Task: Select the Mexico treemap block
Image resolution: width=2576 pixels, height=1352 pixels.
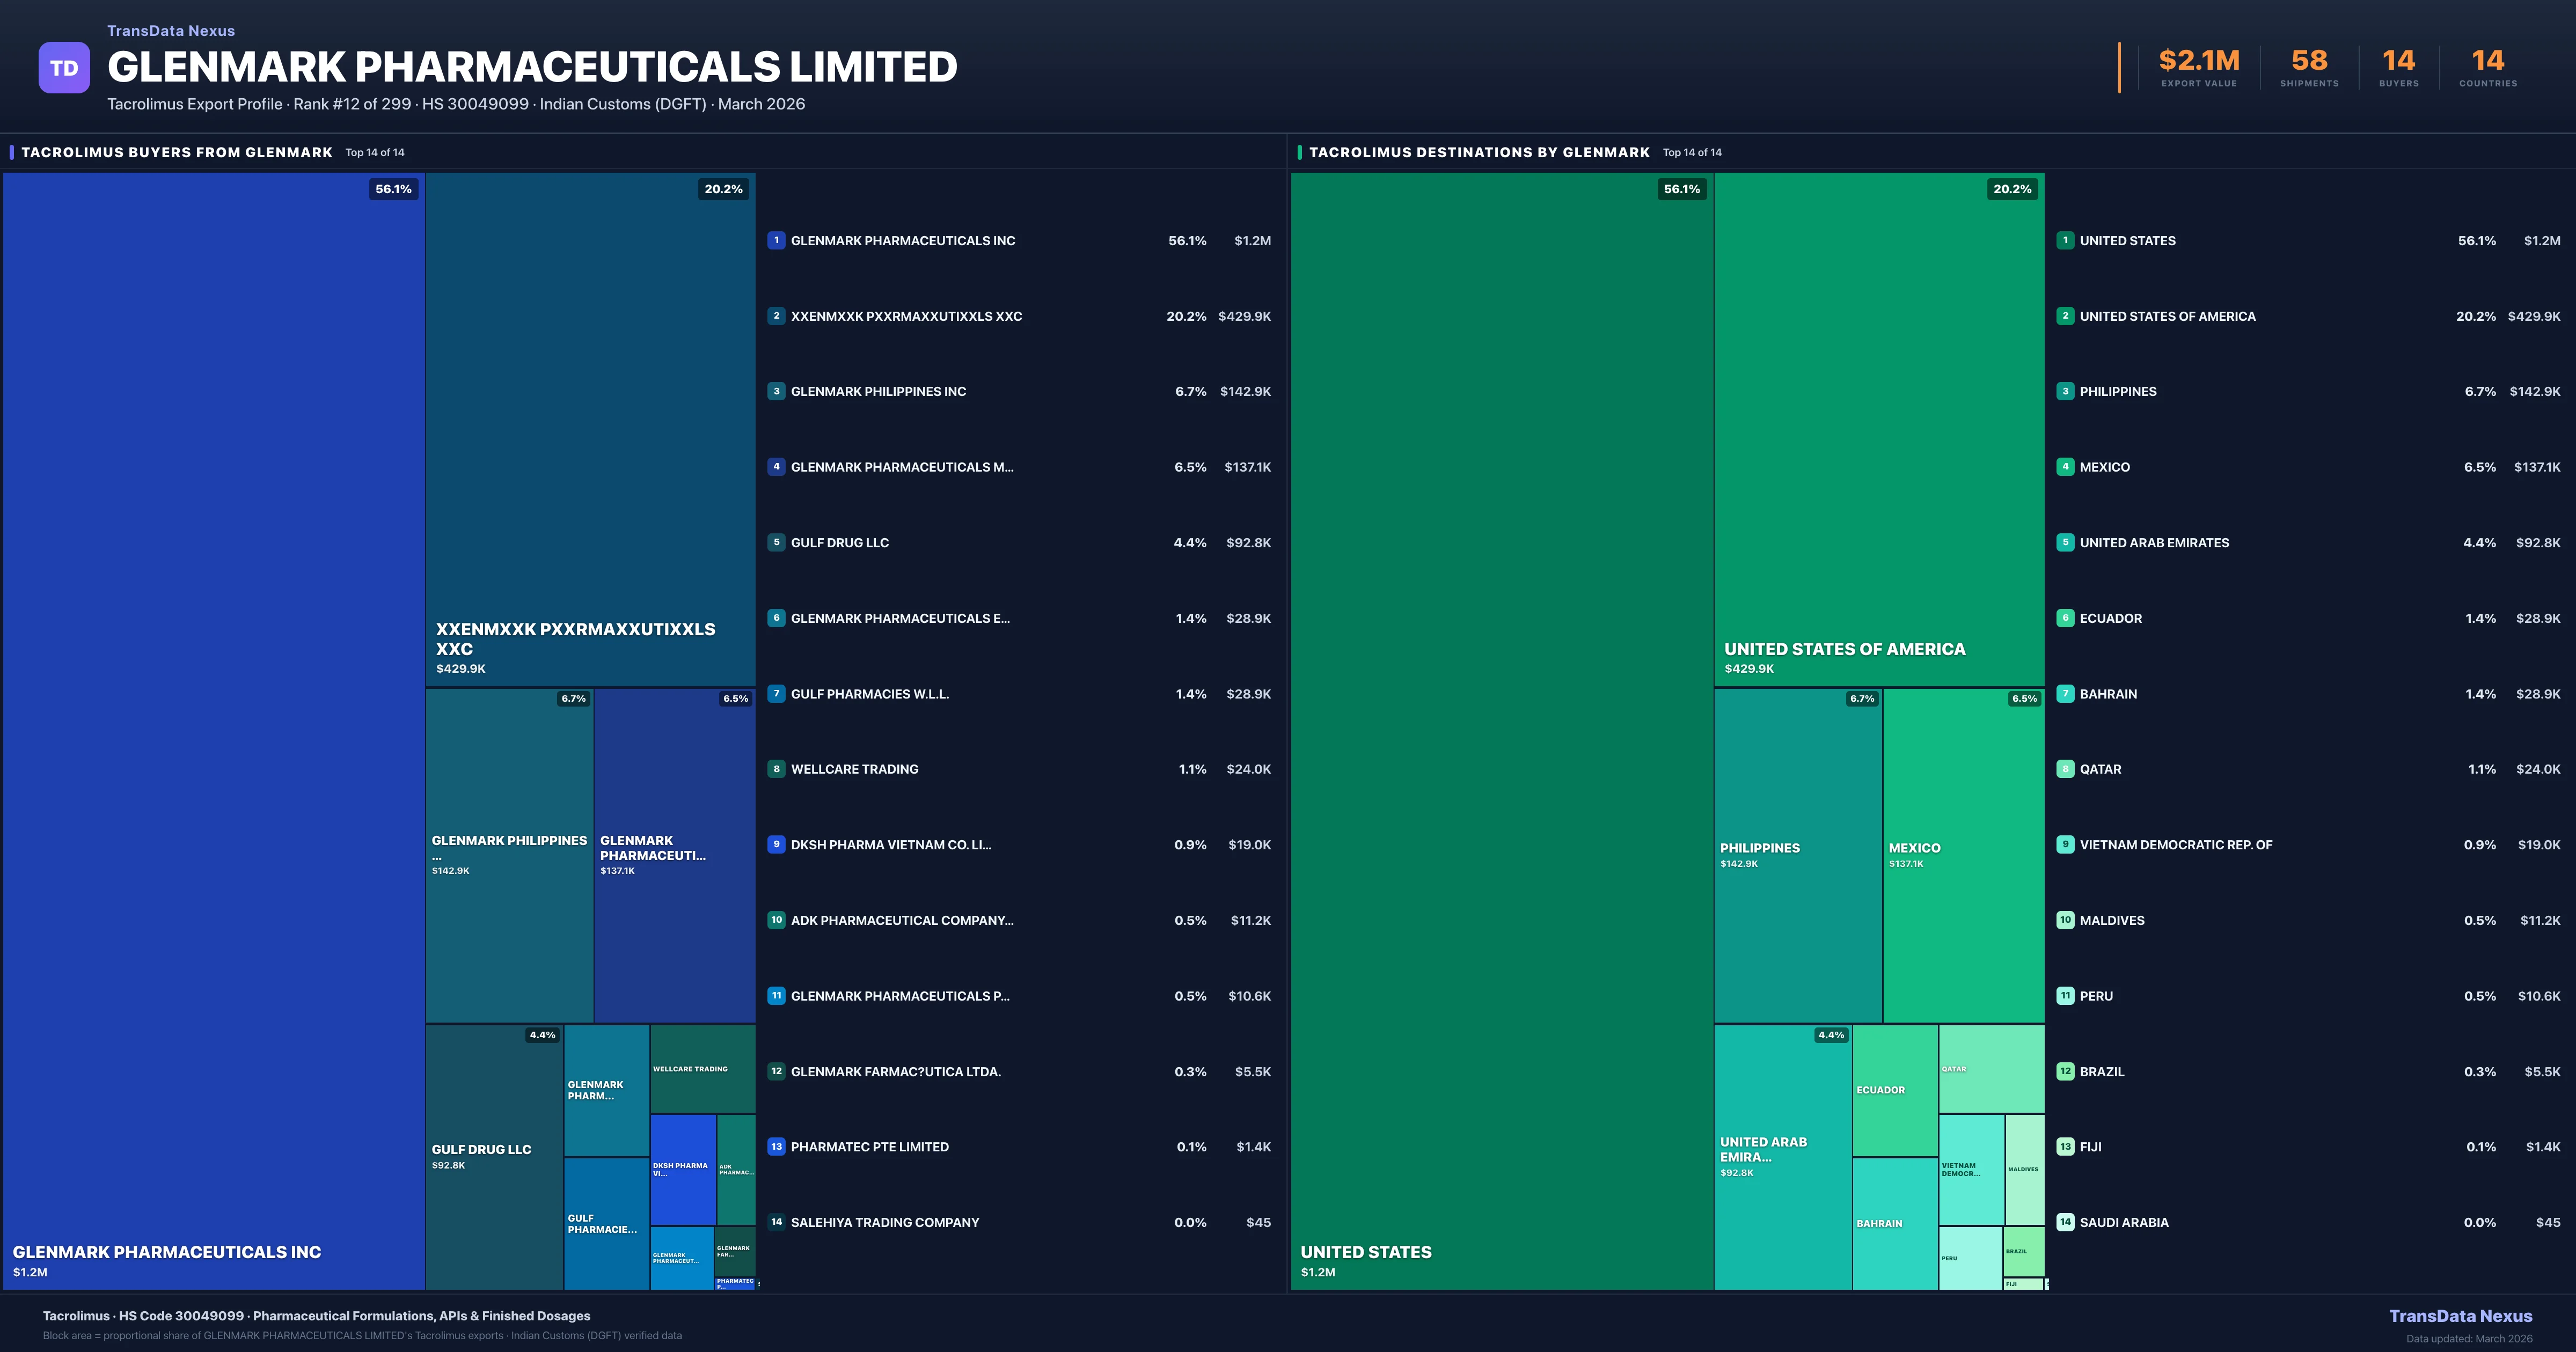Action: pyautogui.click(x=1963, y=855)
